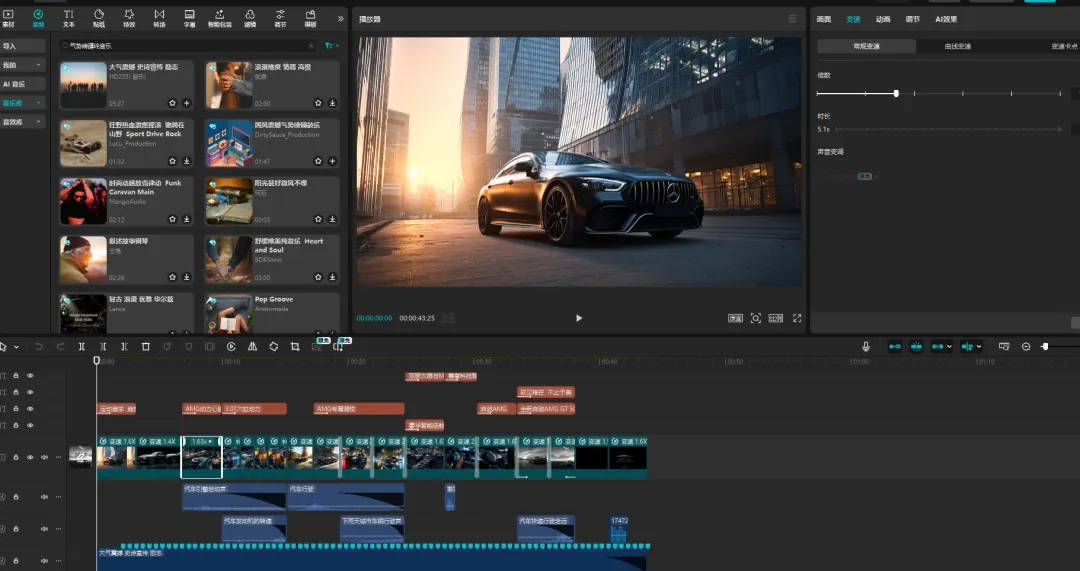Favorite the 大气震撼 史诗宣传 music track
1080x571 pixels.
point(173,103)
